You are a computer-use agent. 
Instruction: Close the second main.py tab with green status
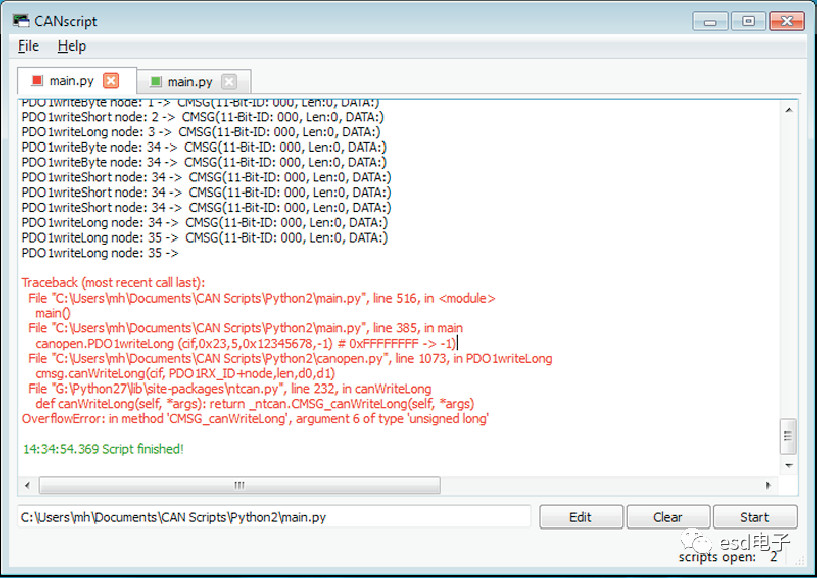(x=229, y=82)
